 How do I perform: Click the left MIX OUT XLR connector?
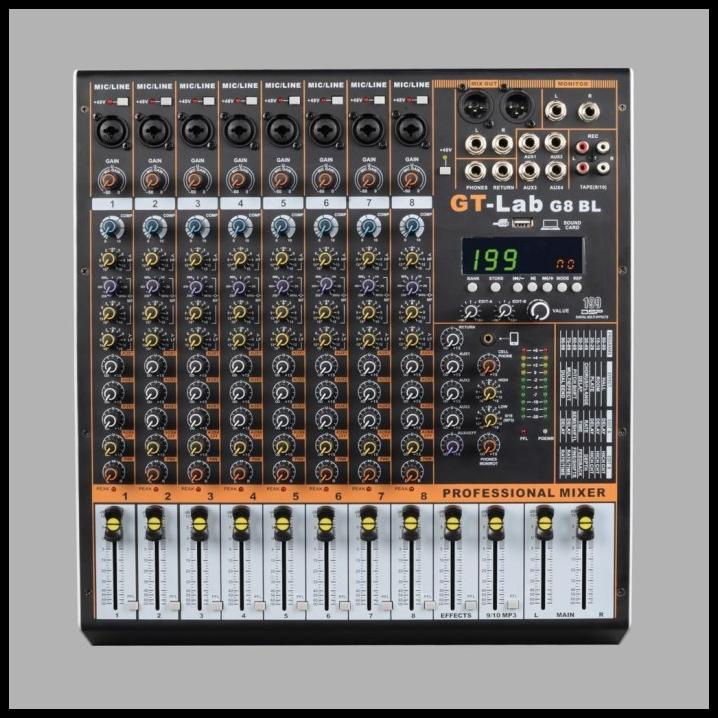tap(475, 105)
